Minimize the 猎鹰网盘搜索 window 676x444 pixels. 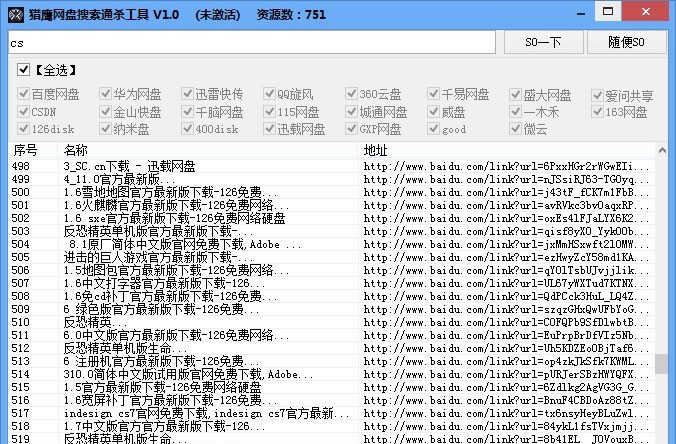point(581,12)
